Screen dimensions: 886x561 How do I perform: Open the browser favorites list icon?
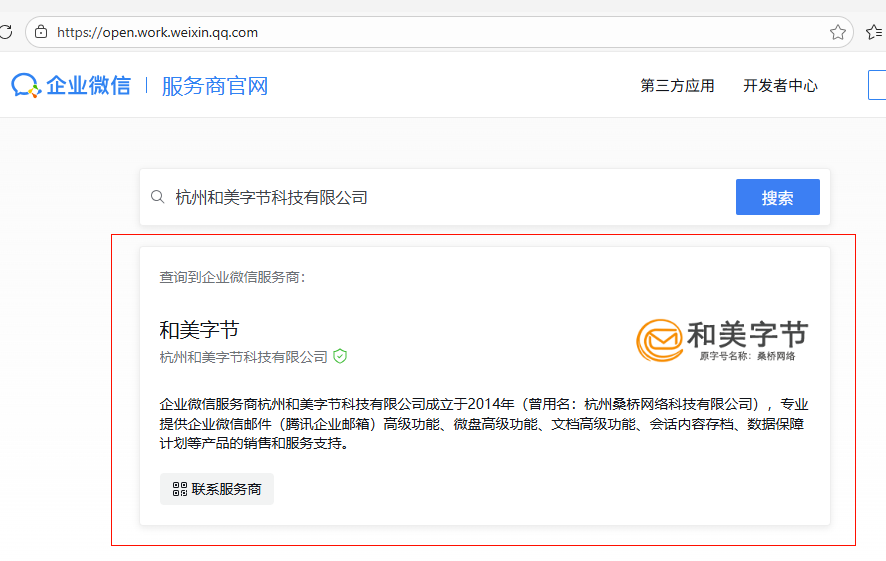pyautogui.click(x=874, y=32)
